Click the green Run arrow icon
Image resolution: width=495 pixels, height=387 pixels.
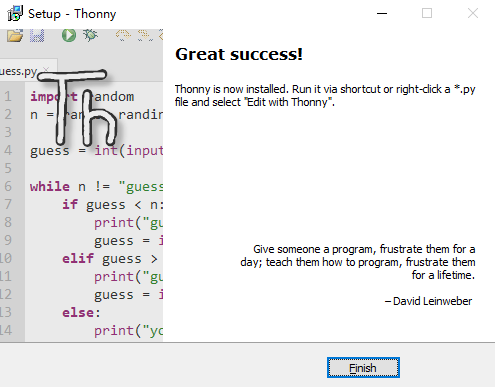click(69, 35)
